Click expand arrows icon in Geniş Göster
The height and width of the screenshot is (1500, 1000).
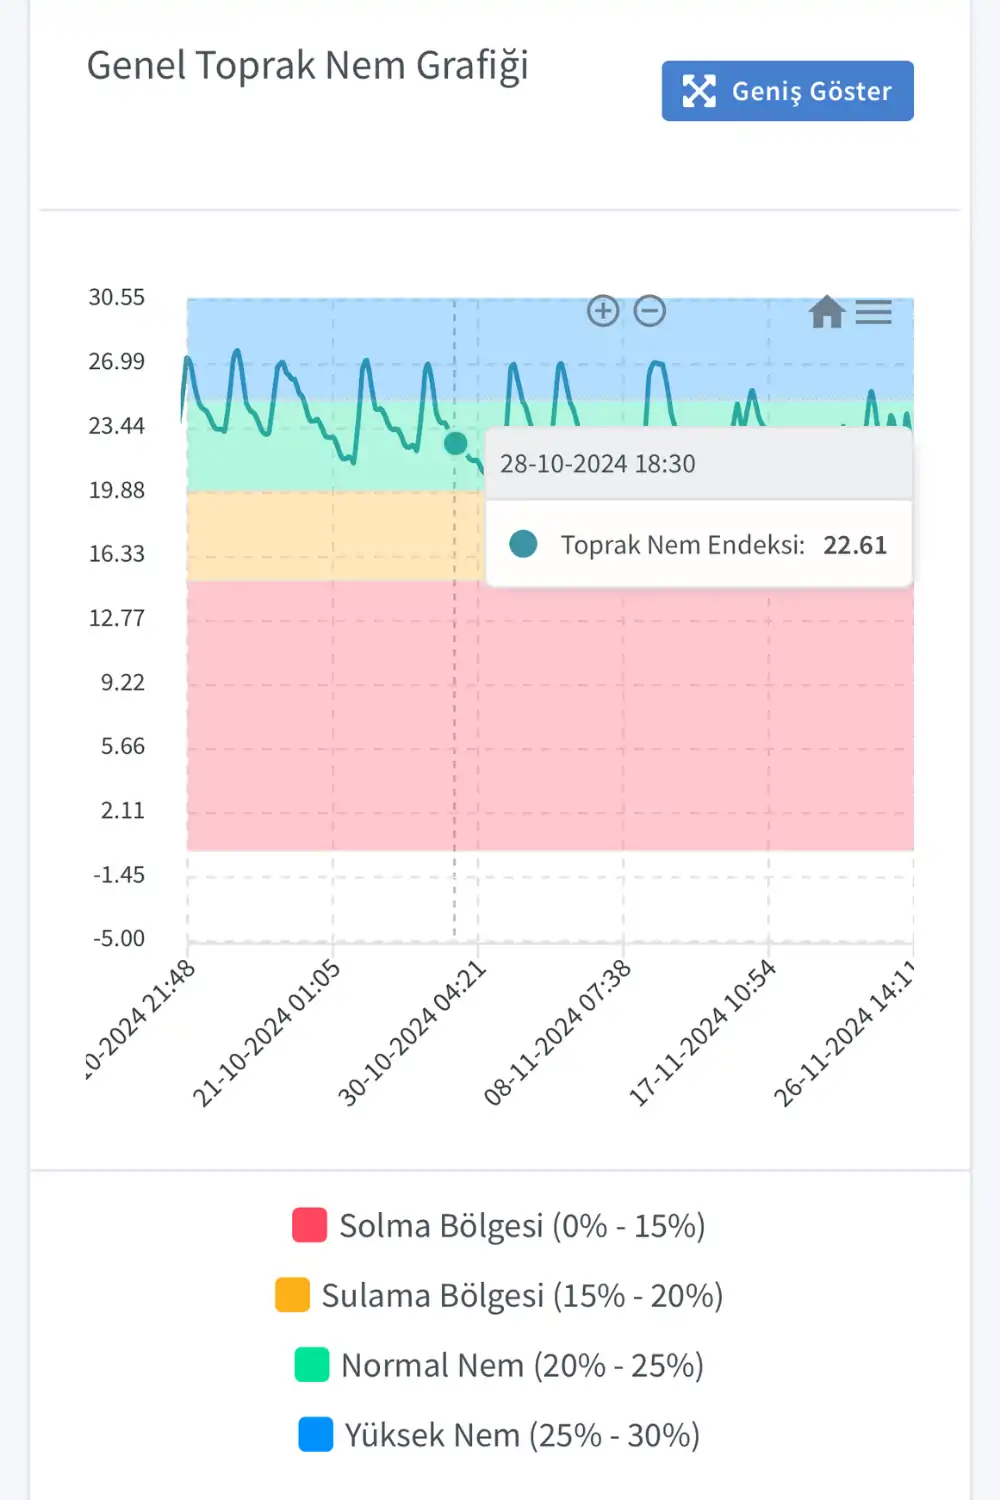click(699, 91)
